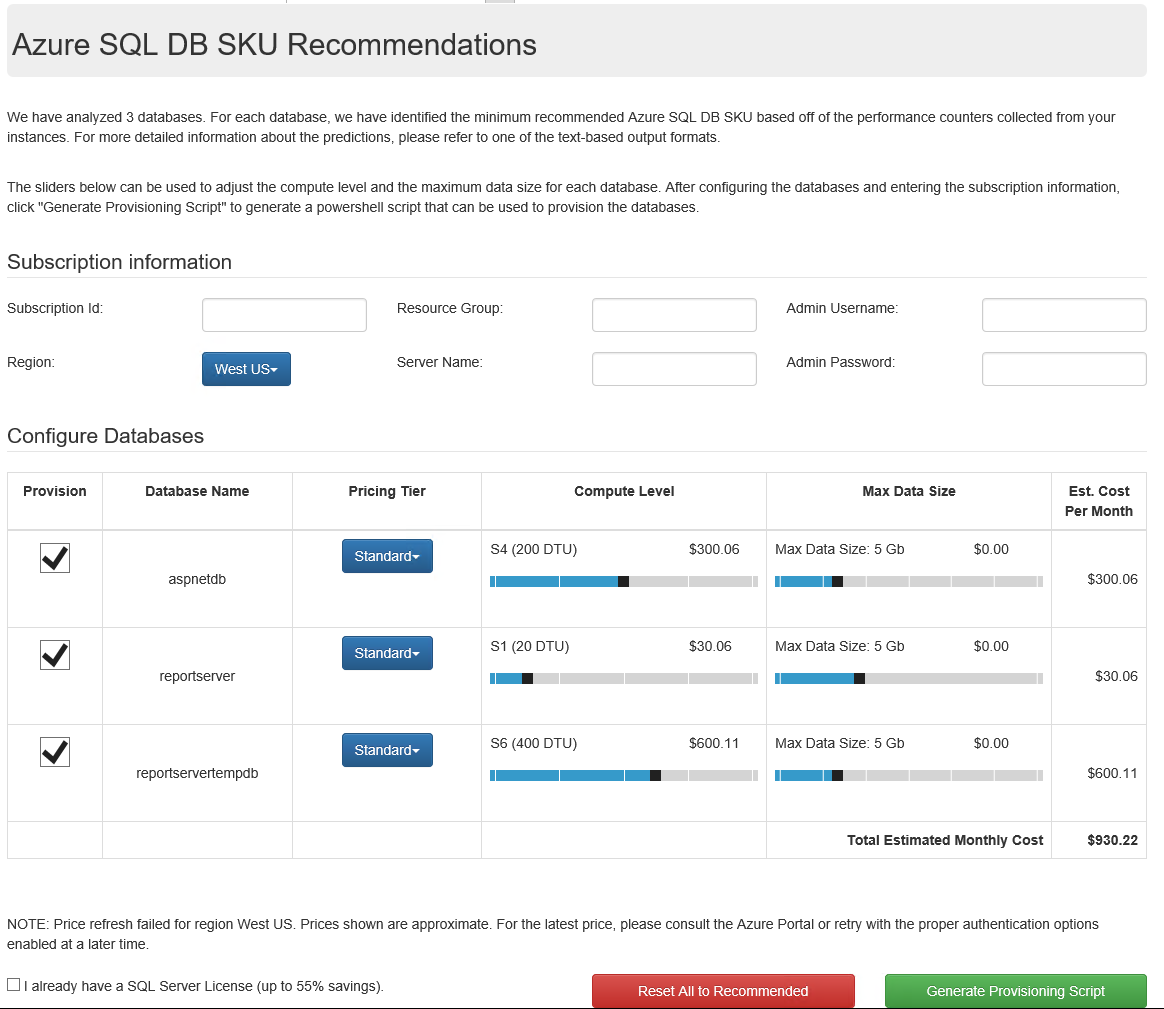The width and height of the screenshot is (1164, 1009).
Task: Click the Admin Username text field
Action: (x=1064, y=315)
